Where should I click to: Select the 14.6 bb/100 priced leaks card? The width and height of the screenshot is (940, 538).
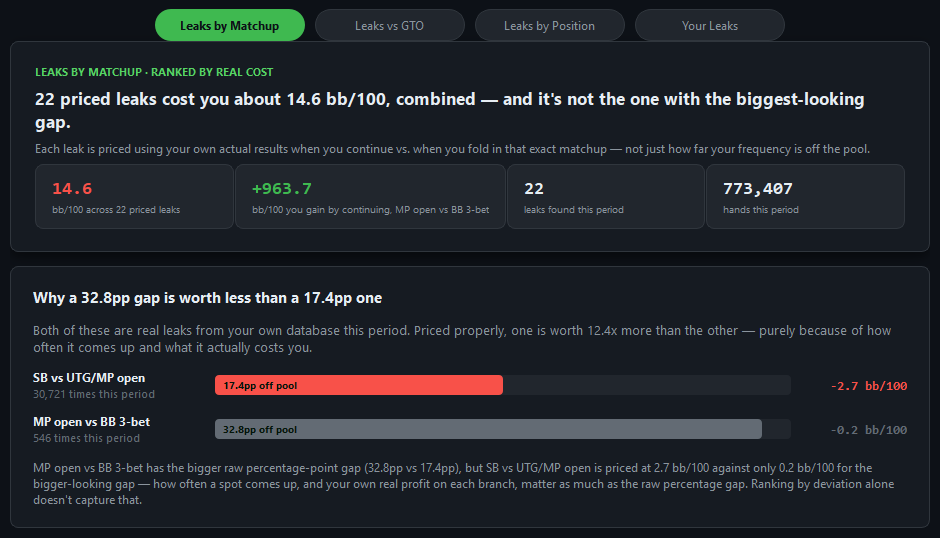(x=134, y=197)
